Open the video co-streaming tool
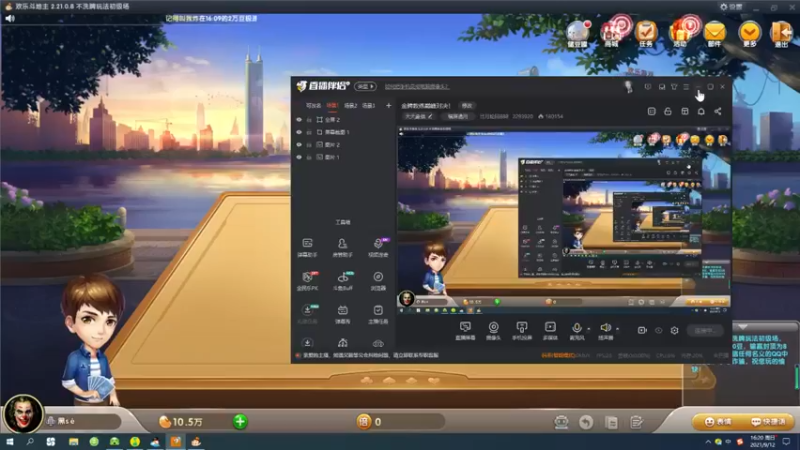The height and width of the screenshot is (450, 800). tap(378, 247)
